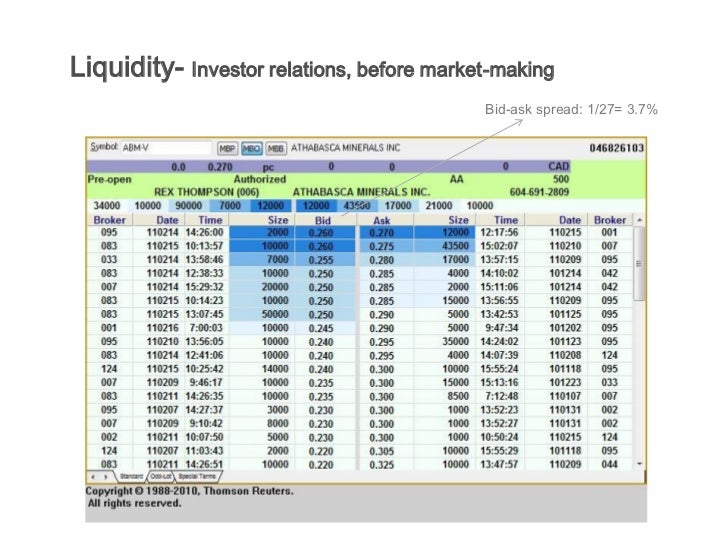This screenshot has height=546, width=728.
Task: Click the ATHABASCA MINERALS INC company name in header
Action: [345, 148]
